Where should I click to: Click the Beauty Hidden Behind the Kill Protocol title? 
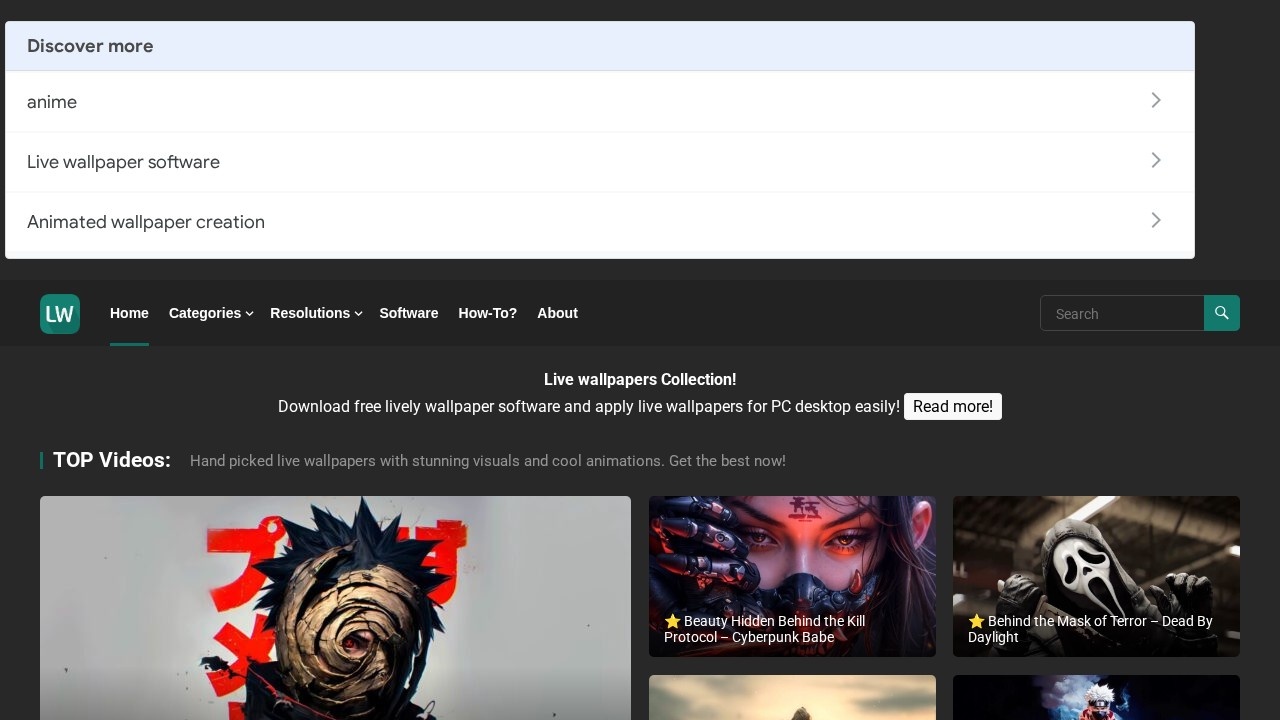pyautogui.click(x=765, y=629)
